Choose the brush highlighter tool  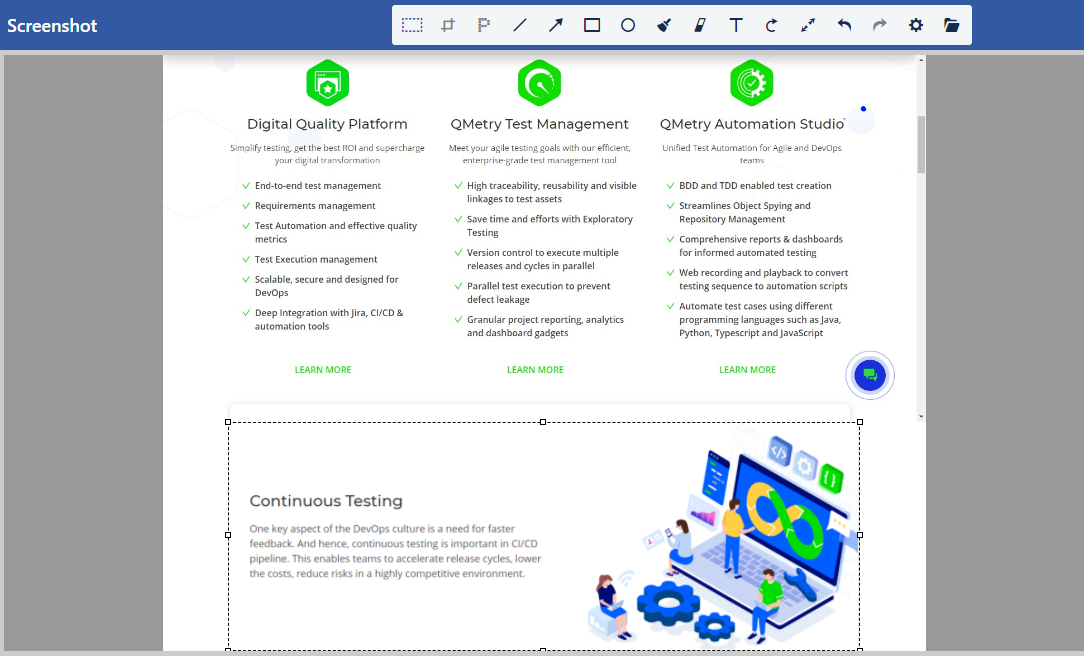(664, 25)
